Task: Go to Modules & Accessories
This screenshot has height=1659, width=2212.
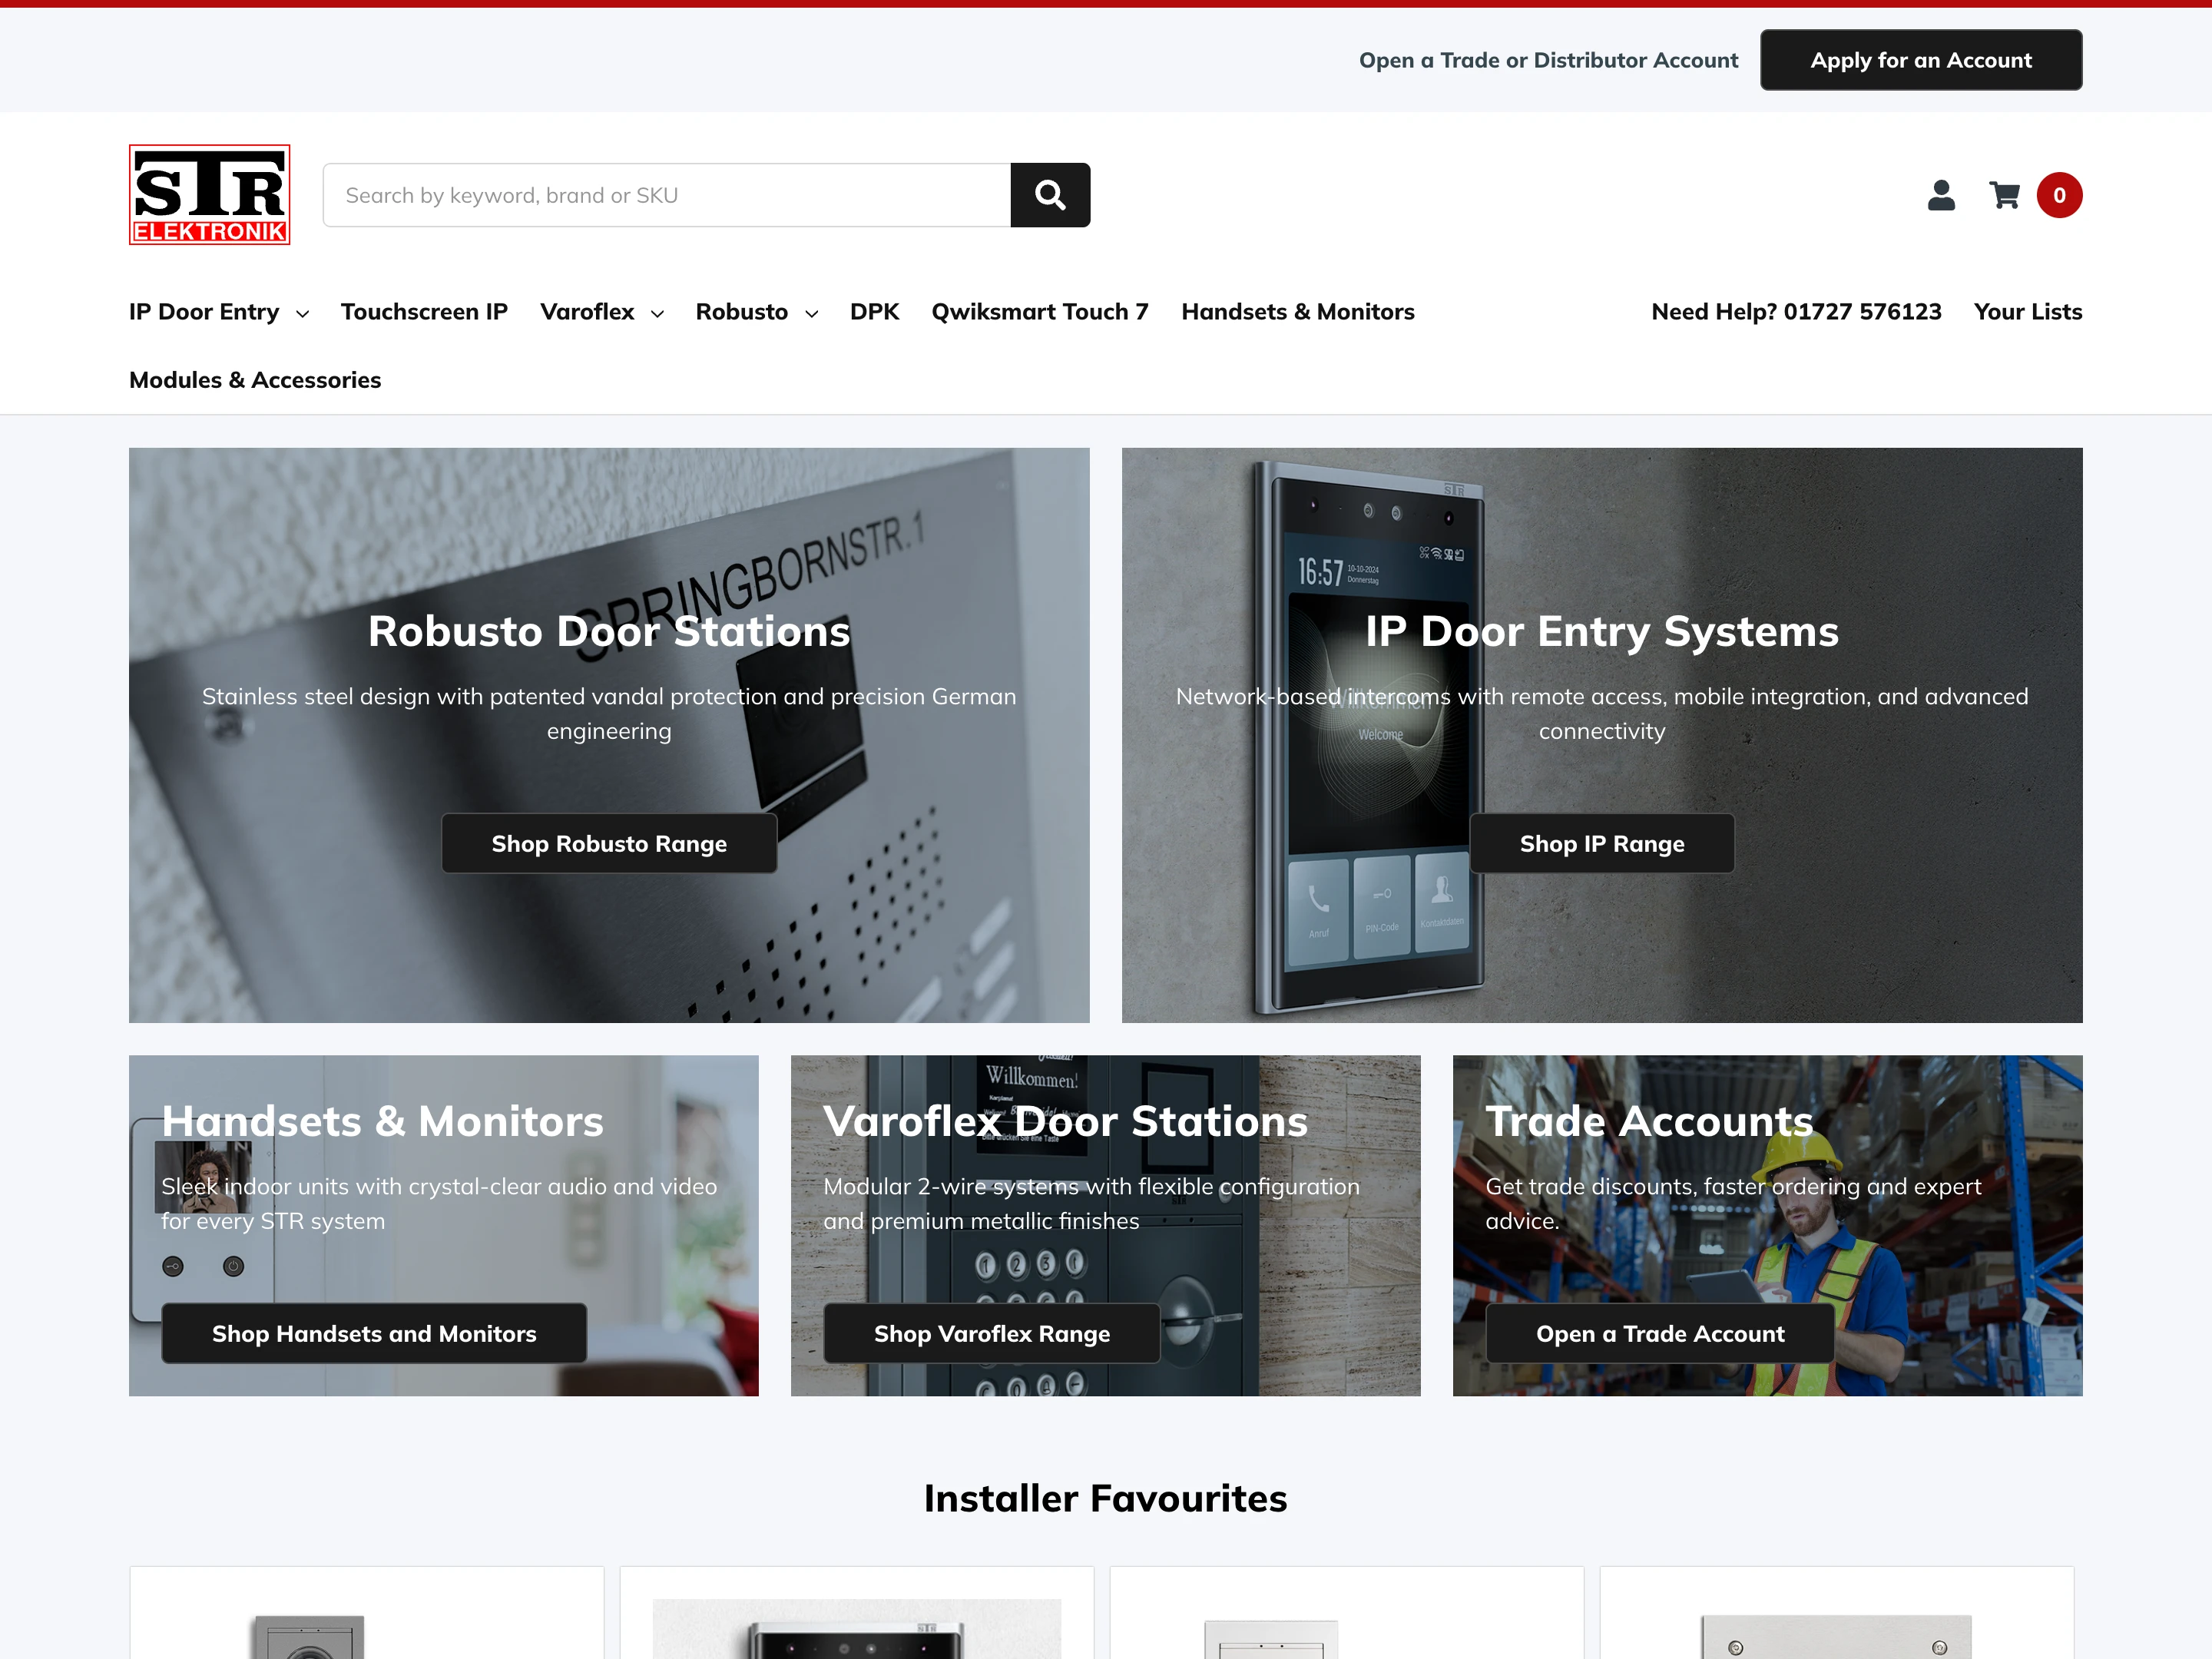Action: (x=255, y=380)
